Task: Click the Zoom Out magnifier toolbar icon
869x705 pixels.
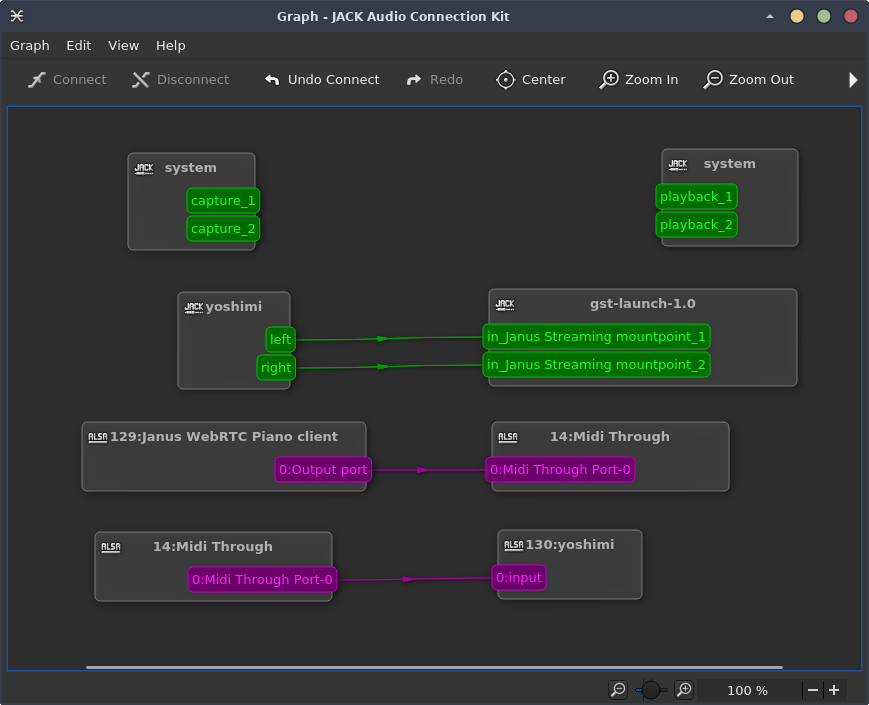Action: (x=713, y=80)
